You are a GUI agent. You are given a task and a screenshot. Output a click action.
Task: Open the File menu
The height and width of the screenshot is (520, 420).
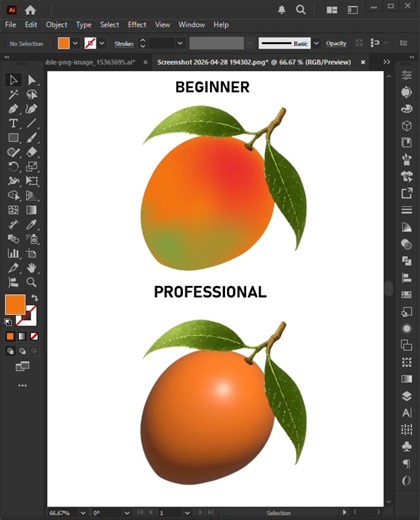coord(10,25)
